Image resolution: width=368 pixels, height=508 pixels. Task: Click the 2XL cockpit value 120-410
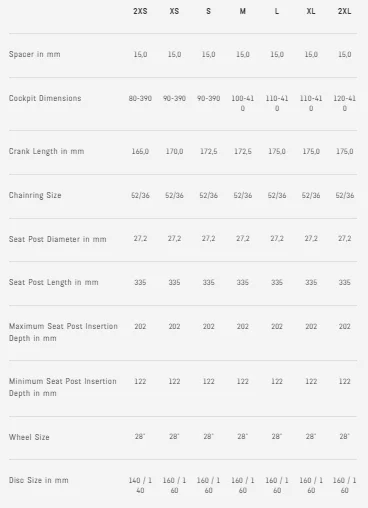click(x=345, y=103)
